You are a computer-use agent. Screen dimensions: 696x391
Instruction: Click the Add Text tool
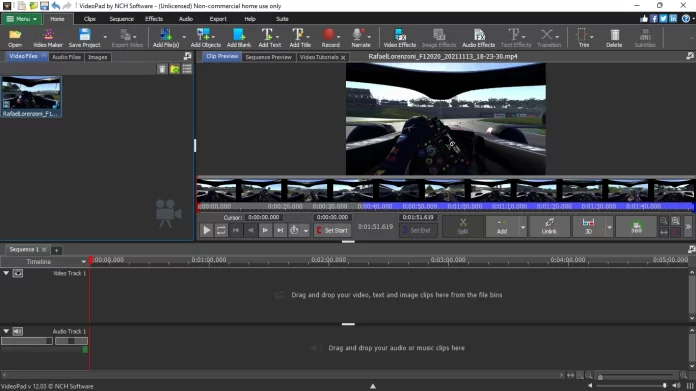[x=269, y=38]
